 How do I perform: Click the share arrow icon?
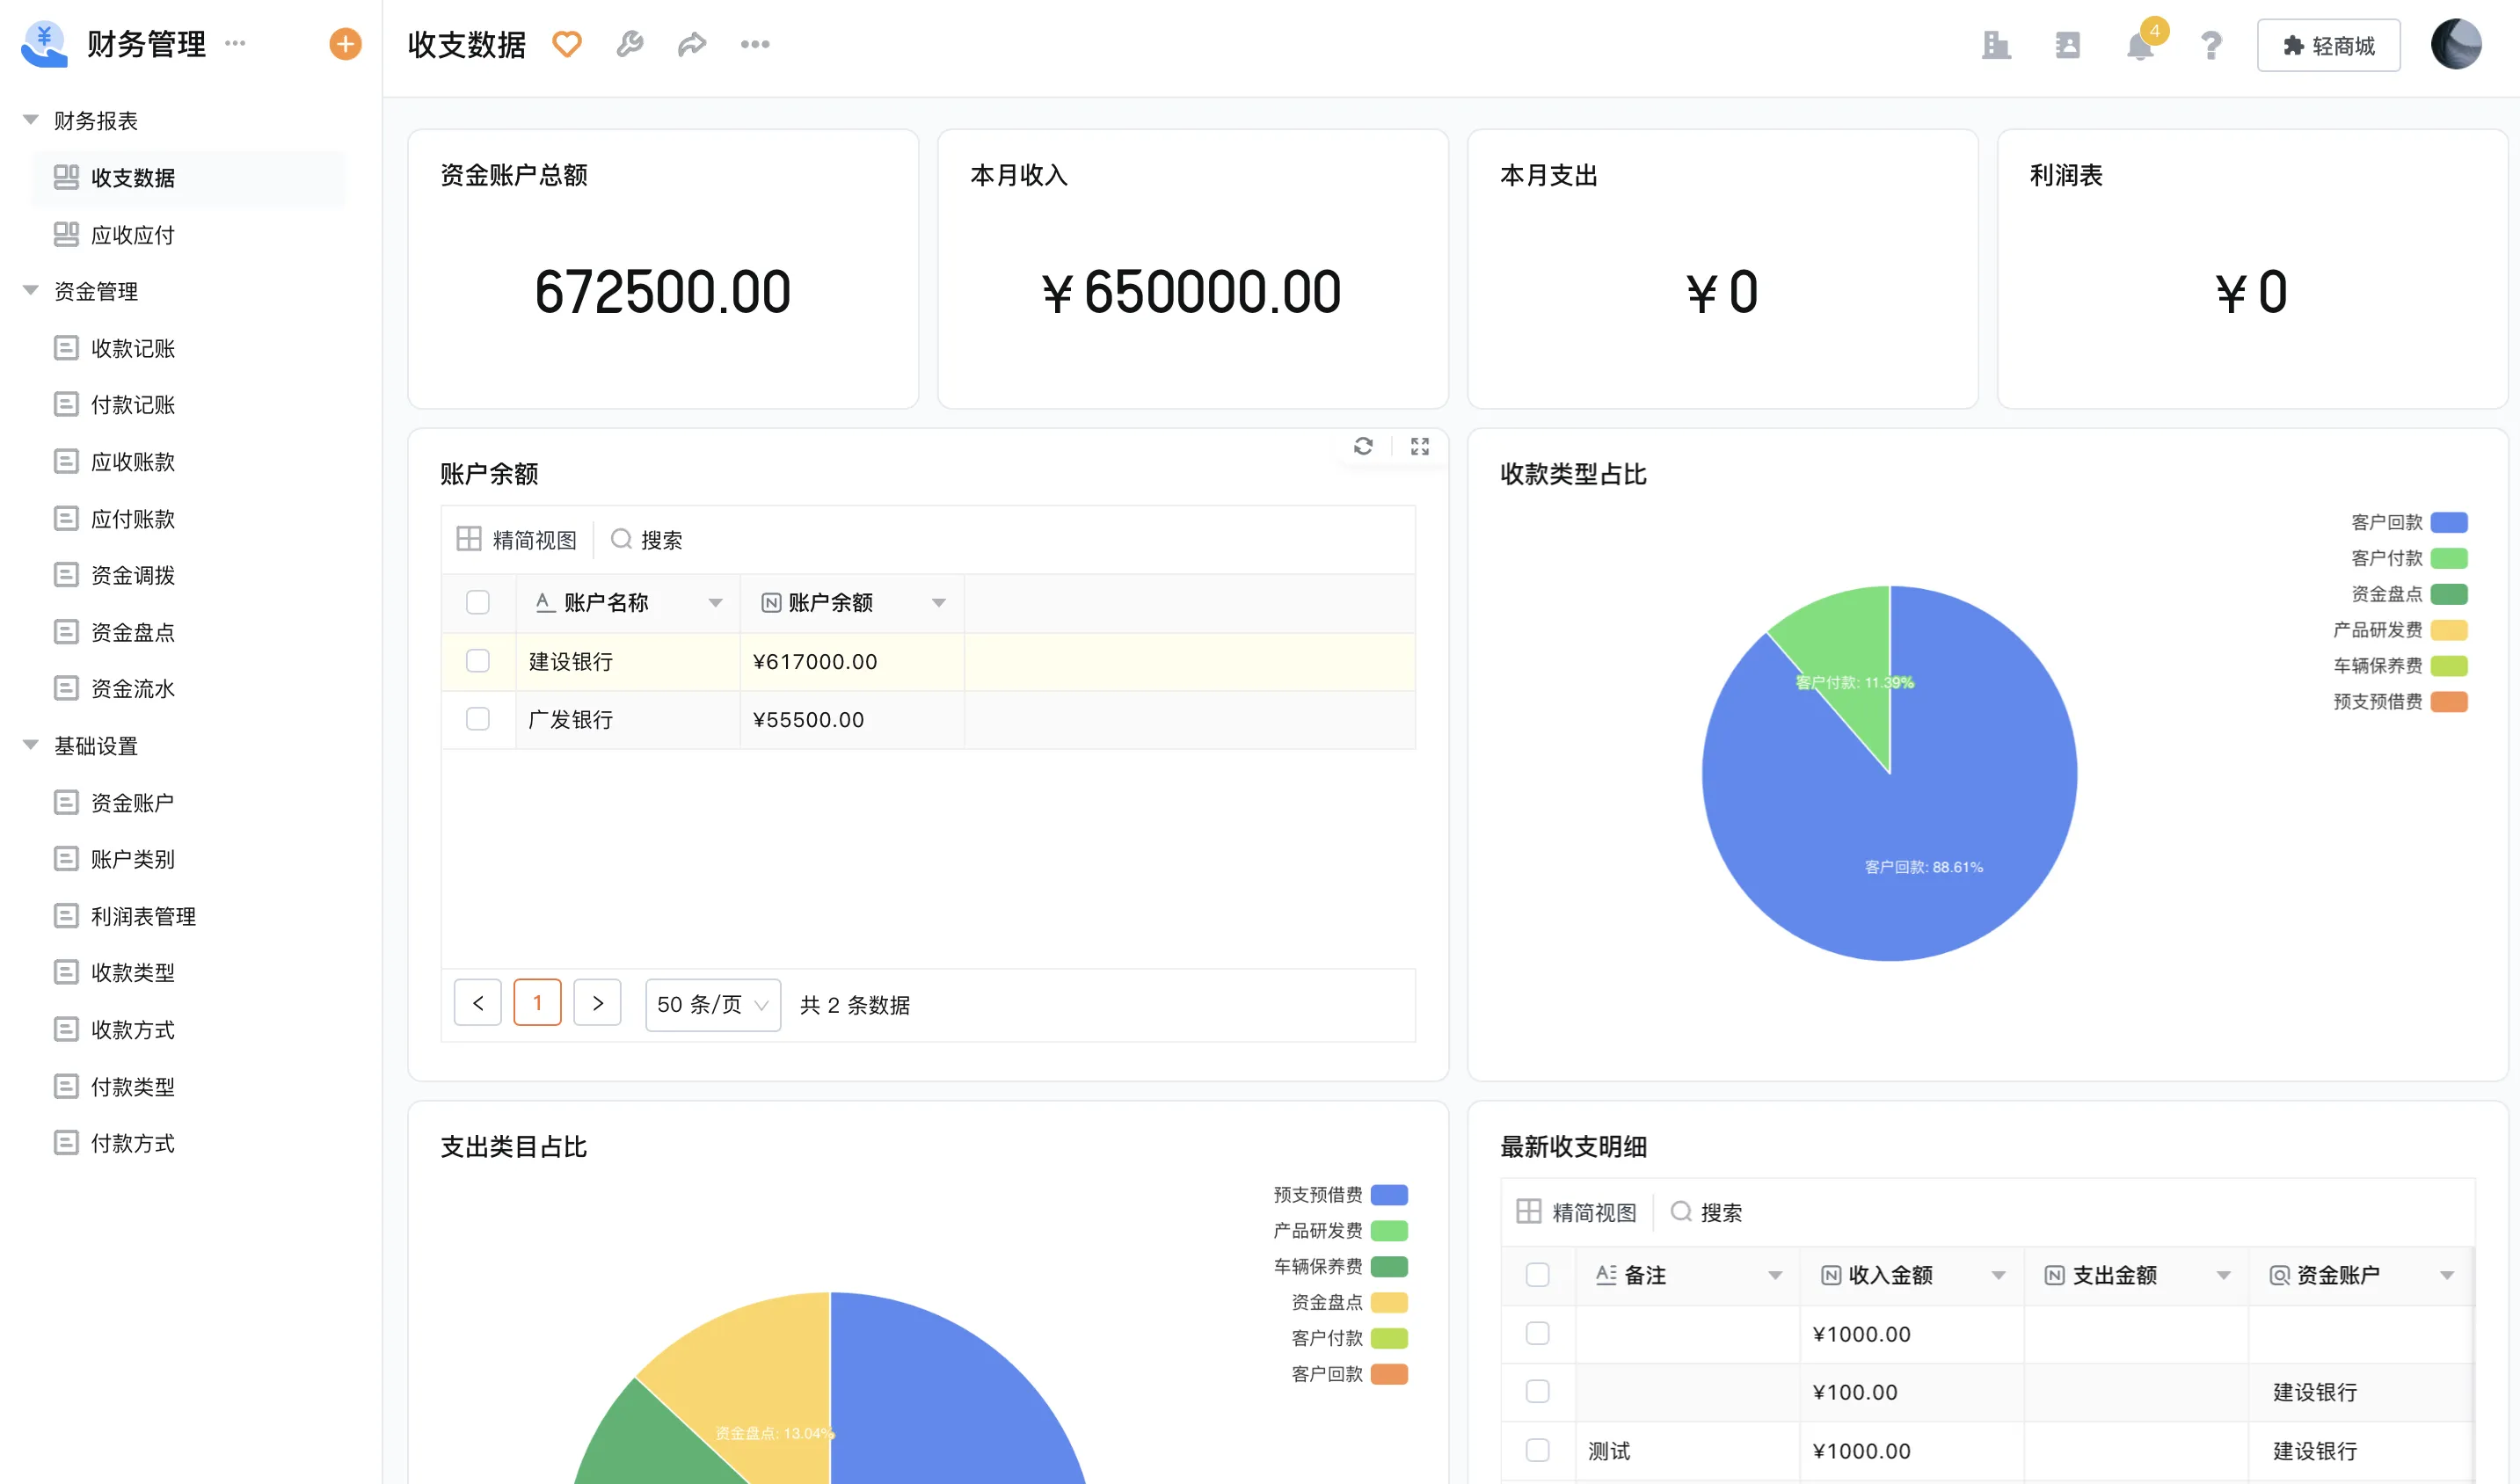pos(692,44)
